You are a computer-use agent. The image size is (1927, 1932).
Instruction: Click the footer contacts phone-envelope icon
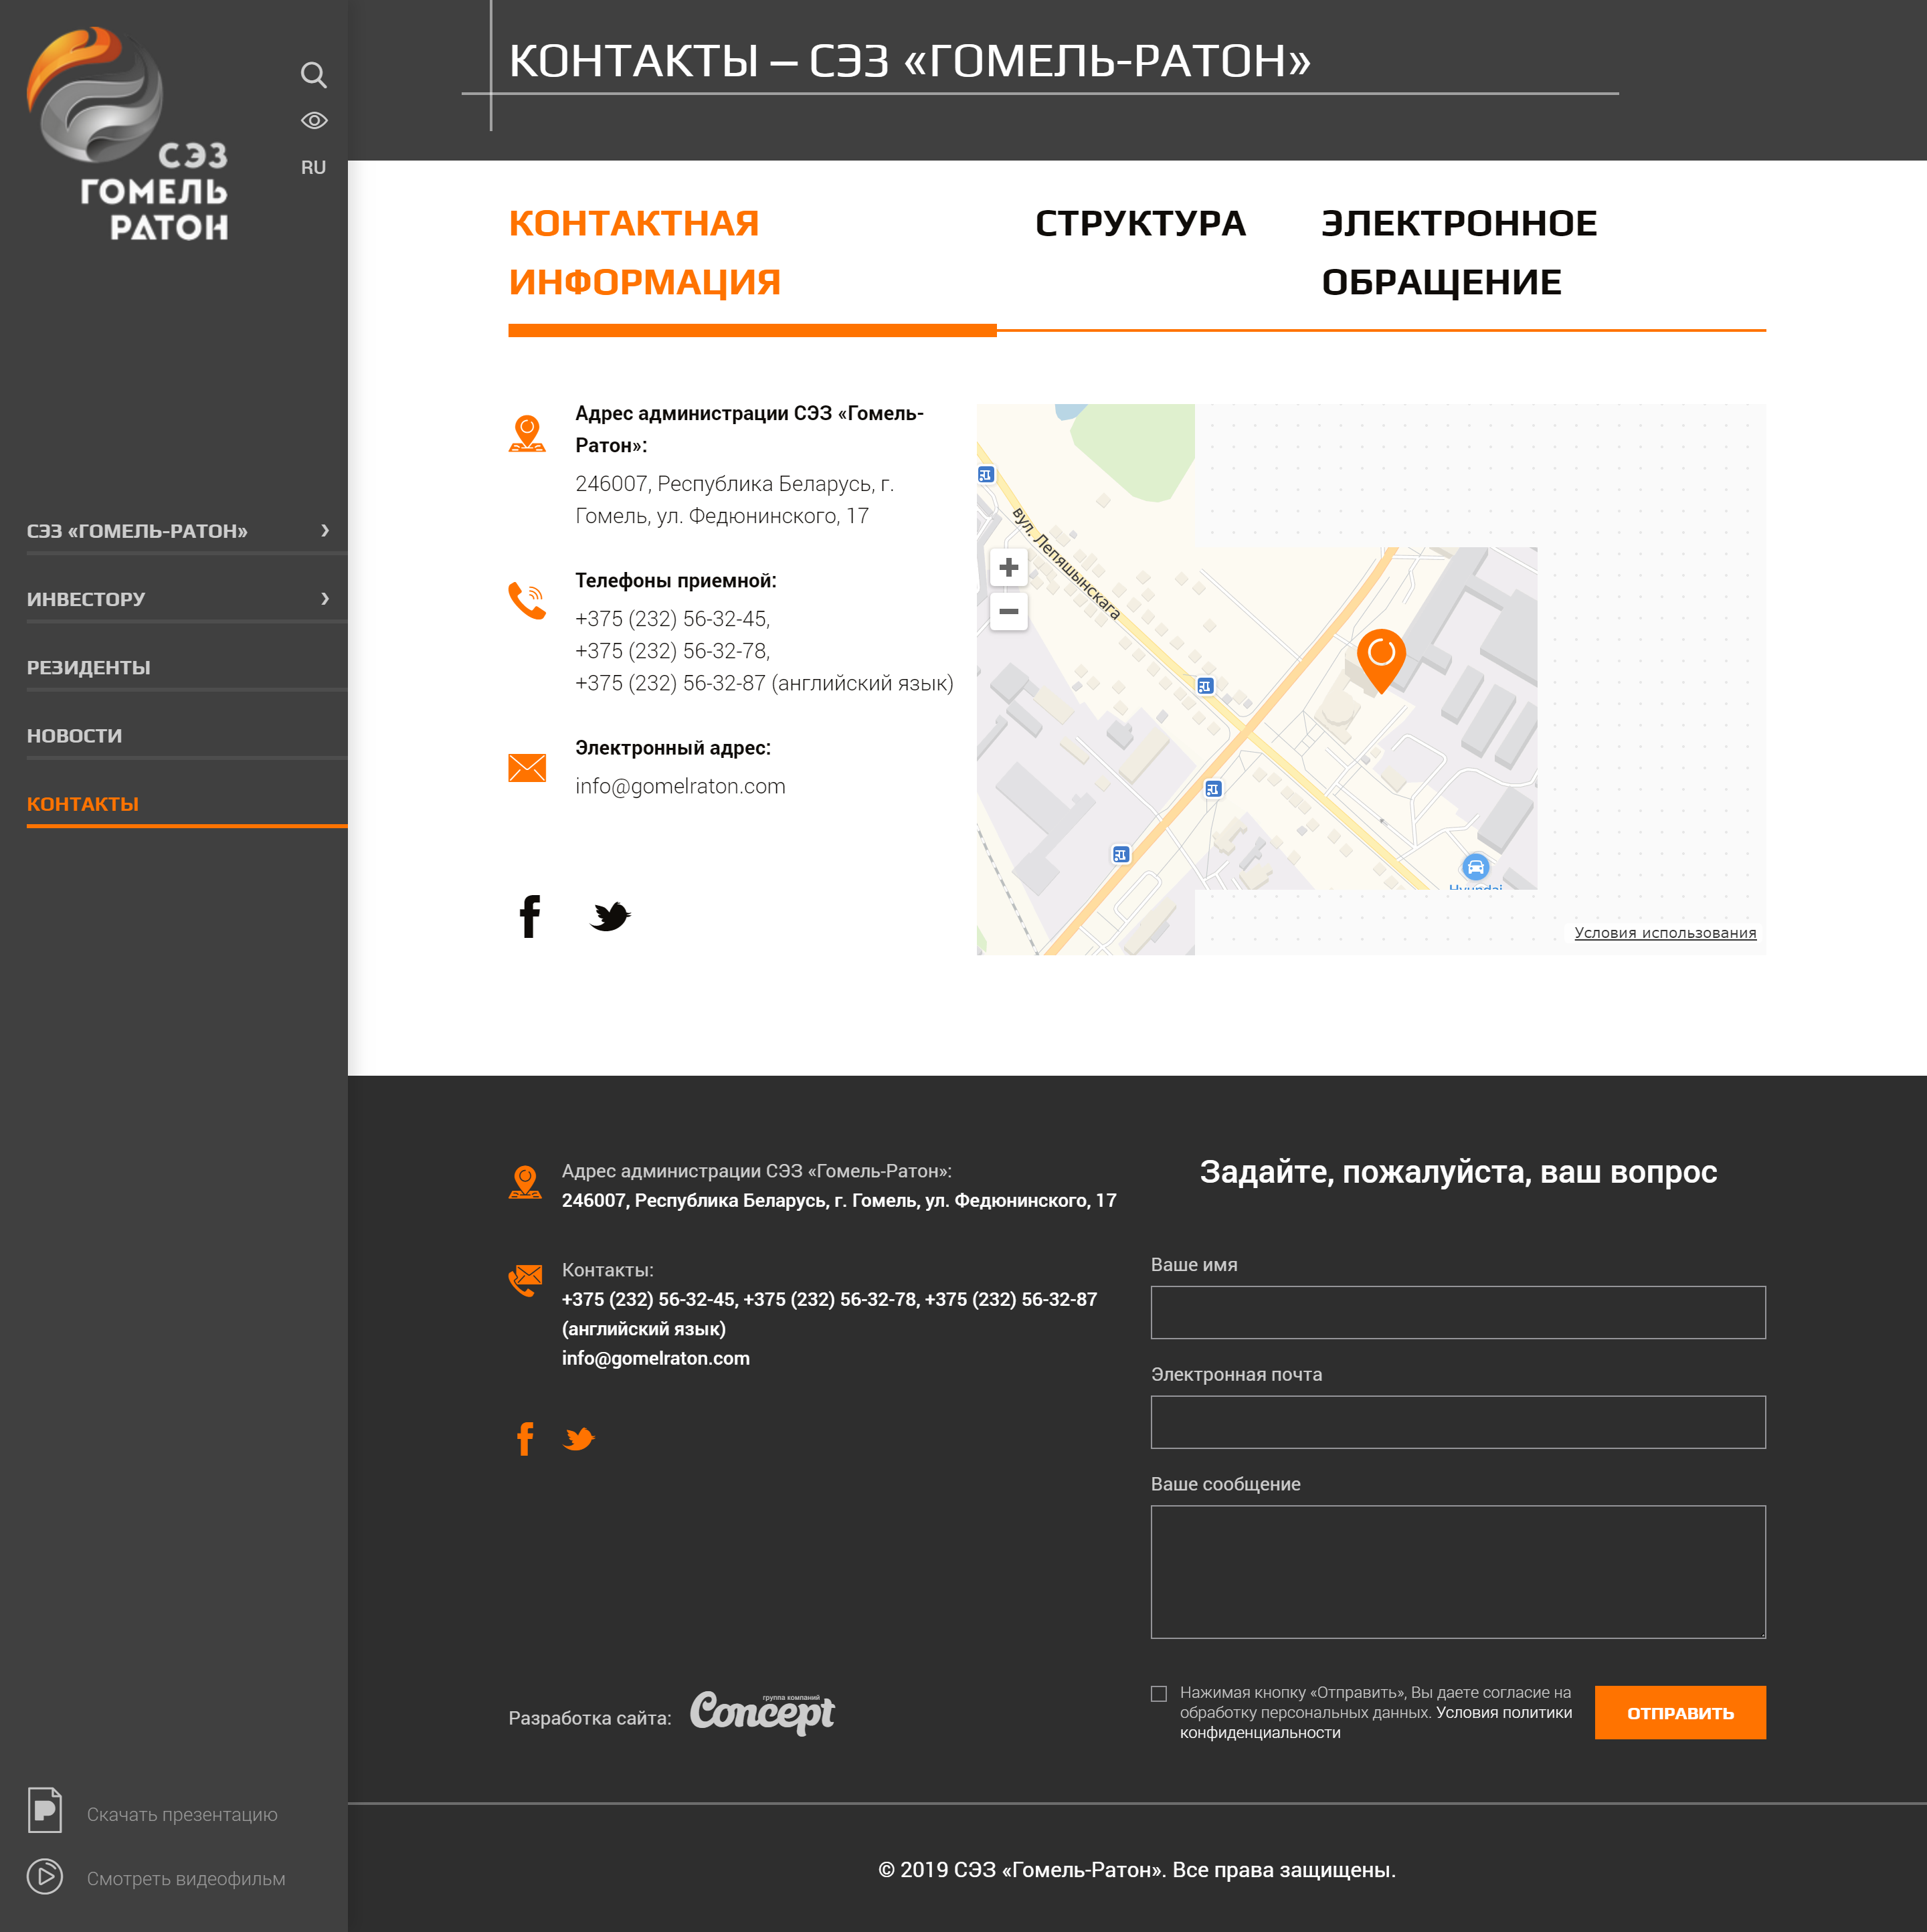[525, 1280]
